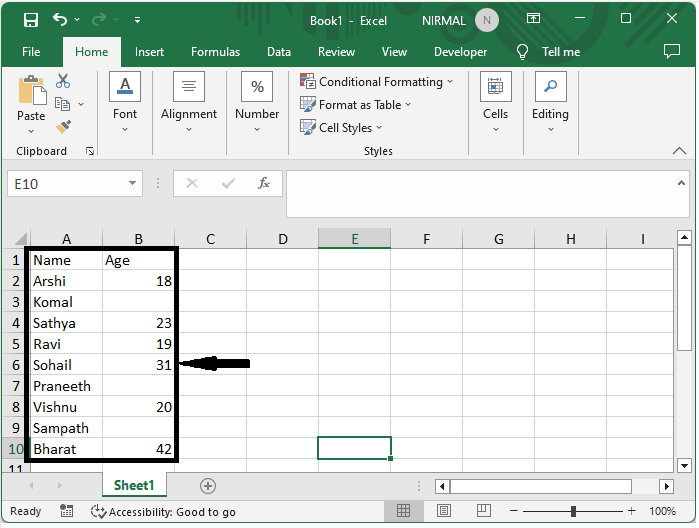The image size is (699, 528).
Task: Click the Undo arrow icon
Action: (x=60, y=20)
